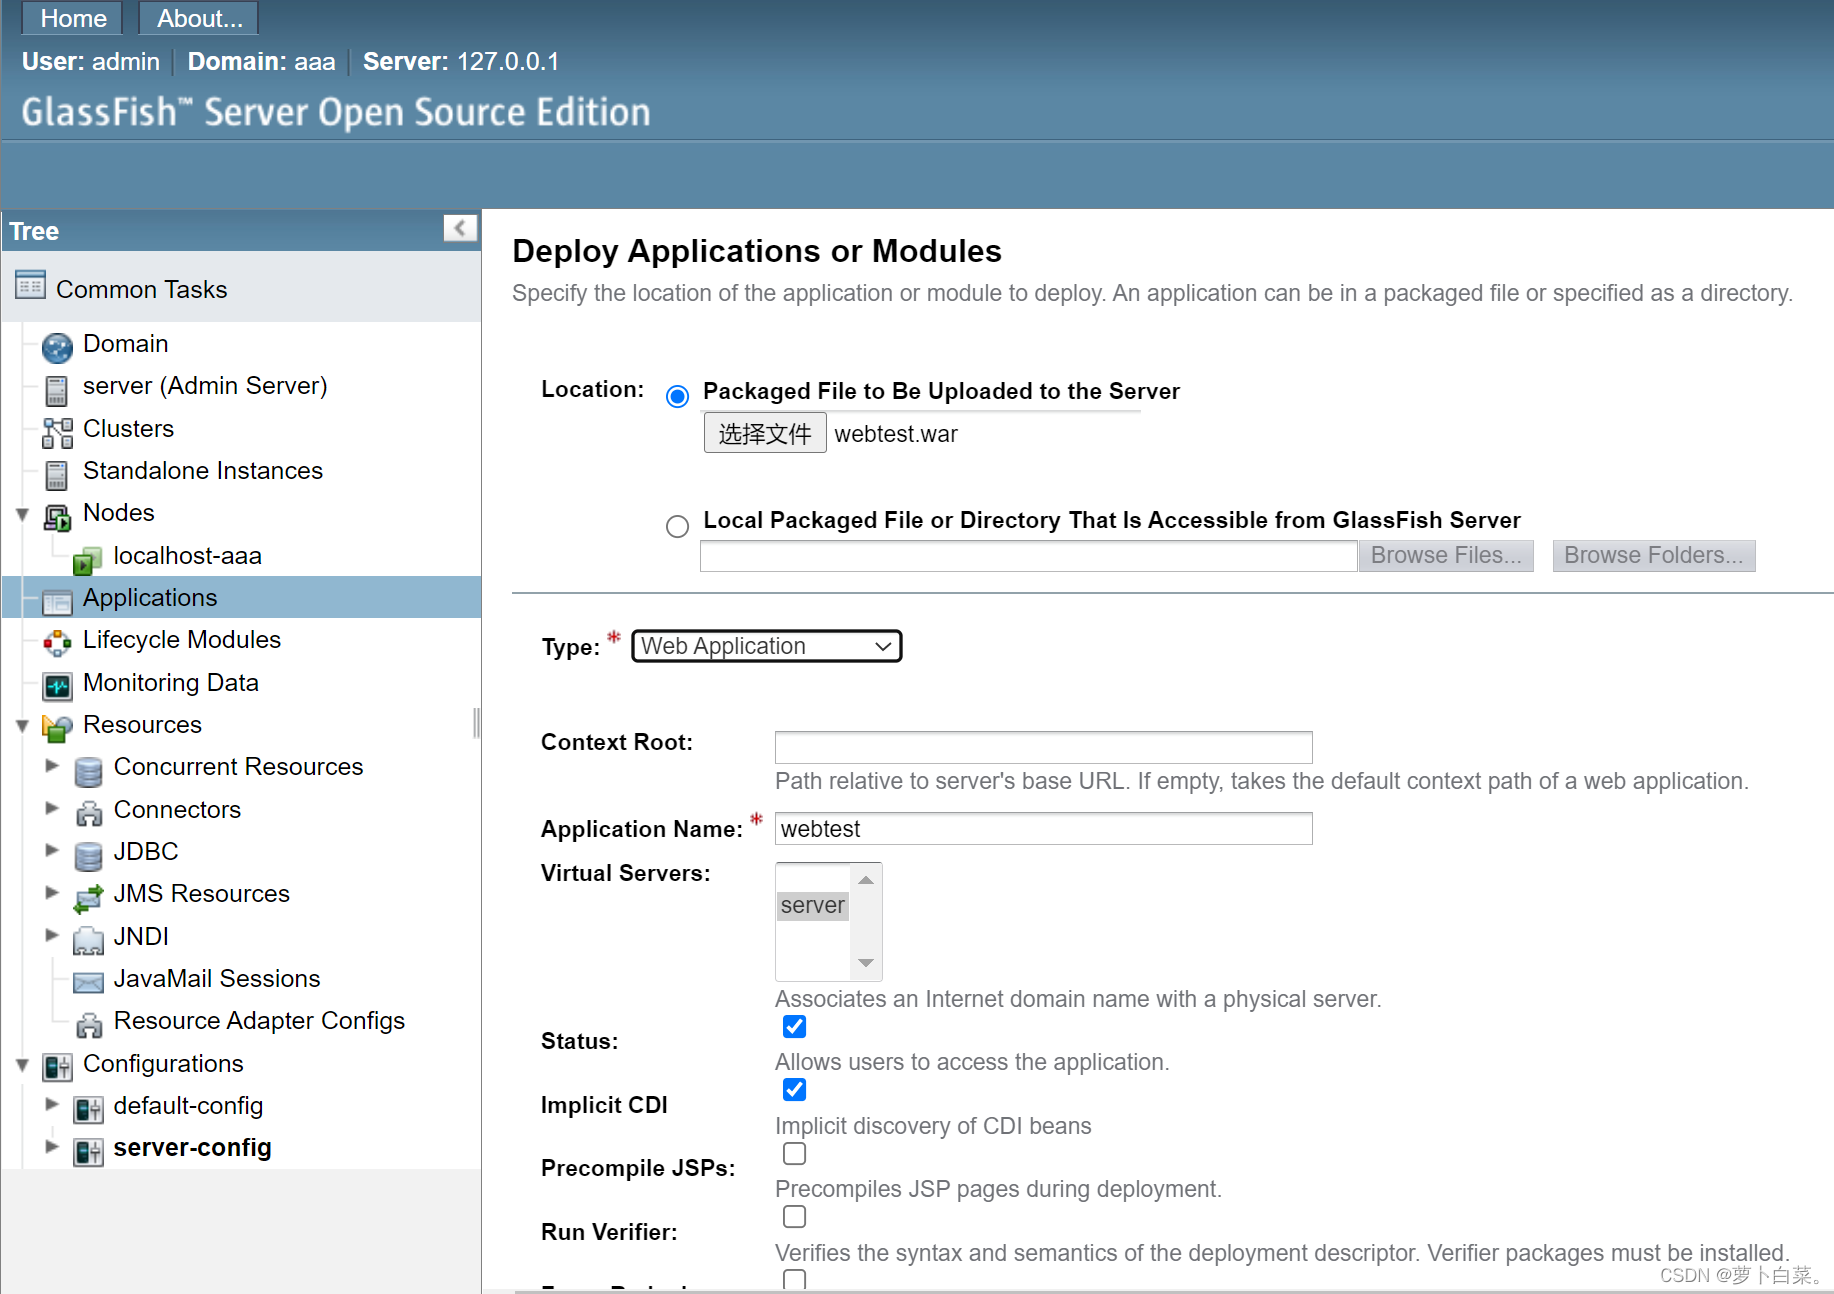The image size is (1834, 1294).
Task: Click the Standalone Instances icon
Action: [x=57, y=474]
